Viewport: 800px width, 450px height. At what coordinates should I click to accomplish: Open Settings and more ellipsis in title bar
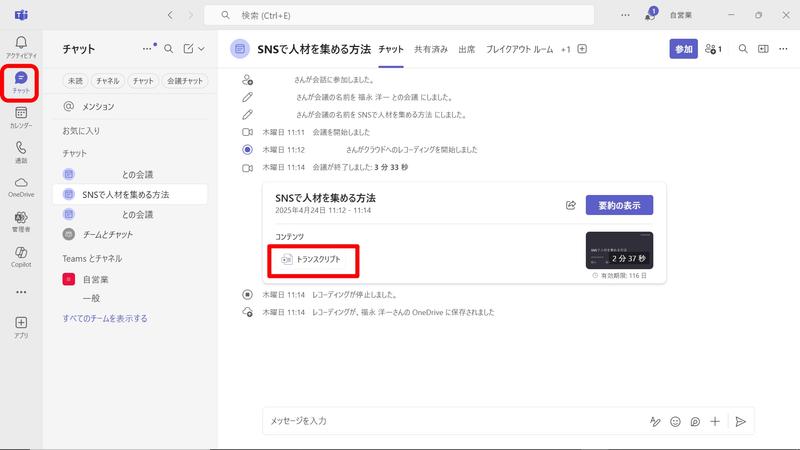[x=625, y=15]
